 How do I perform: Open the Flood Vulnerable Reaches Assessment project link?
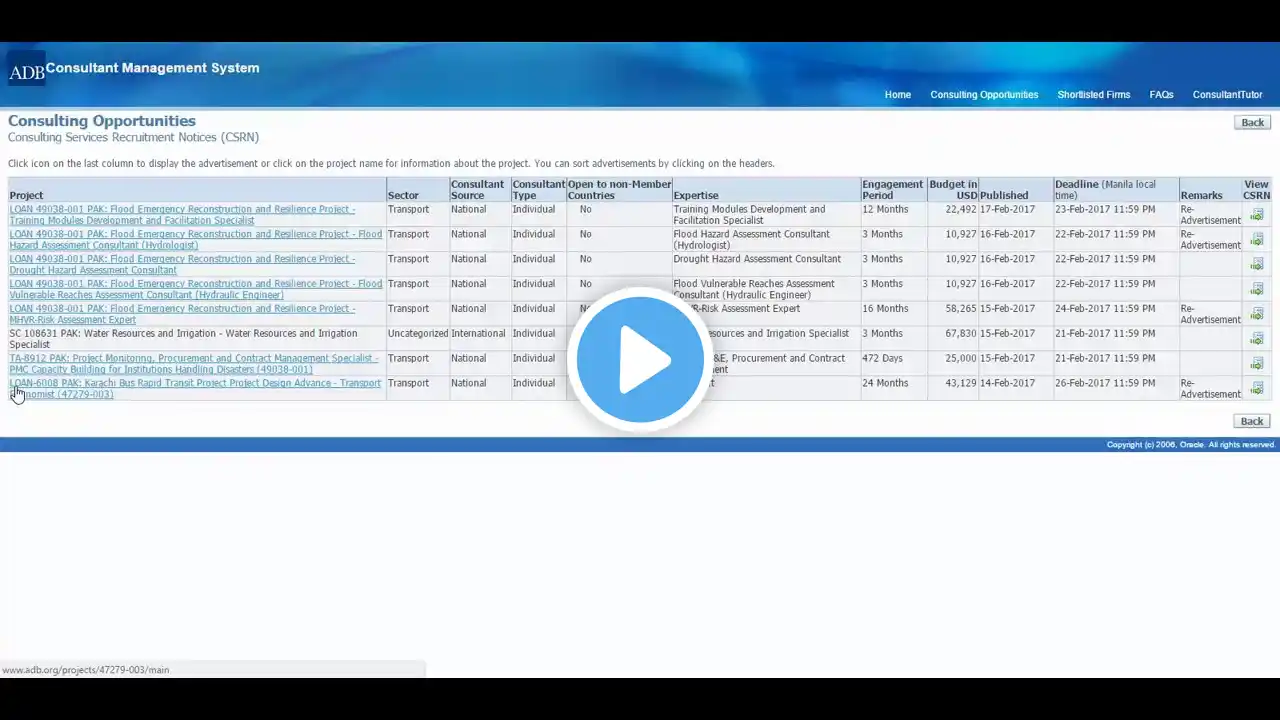point(196,289)
